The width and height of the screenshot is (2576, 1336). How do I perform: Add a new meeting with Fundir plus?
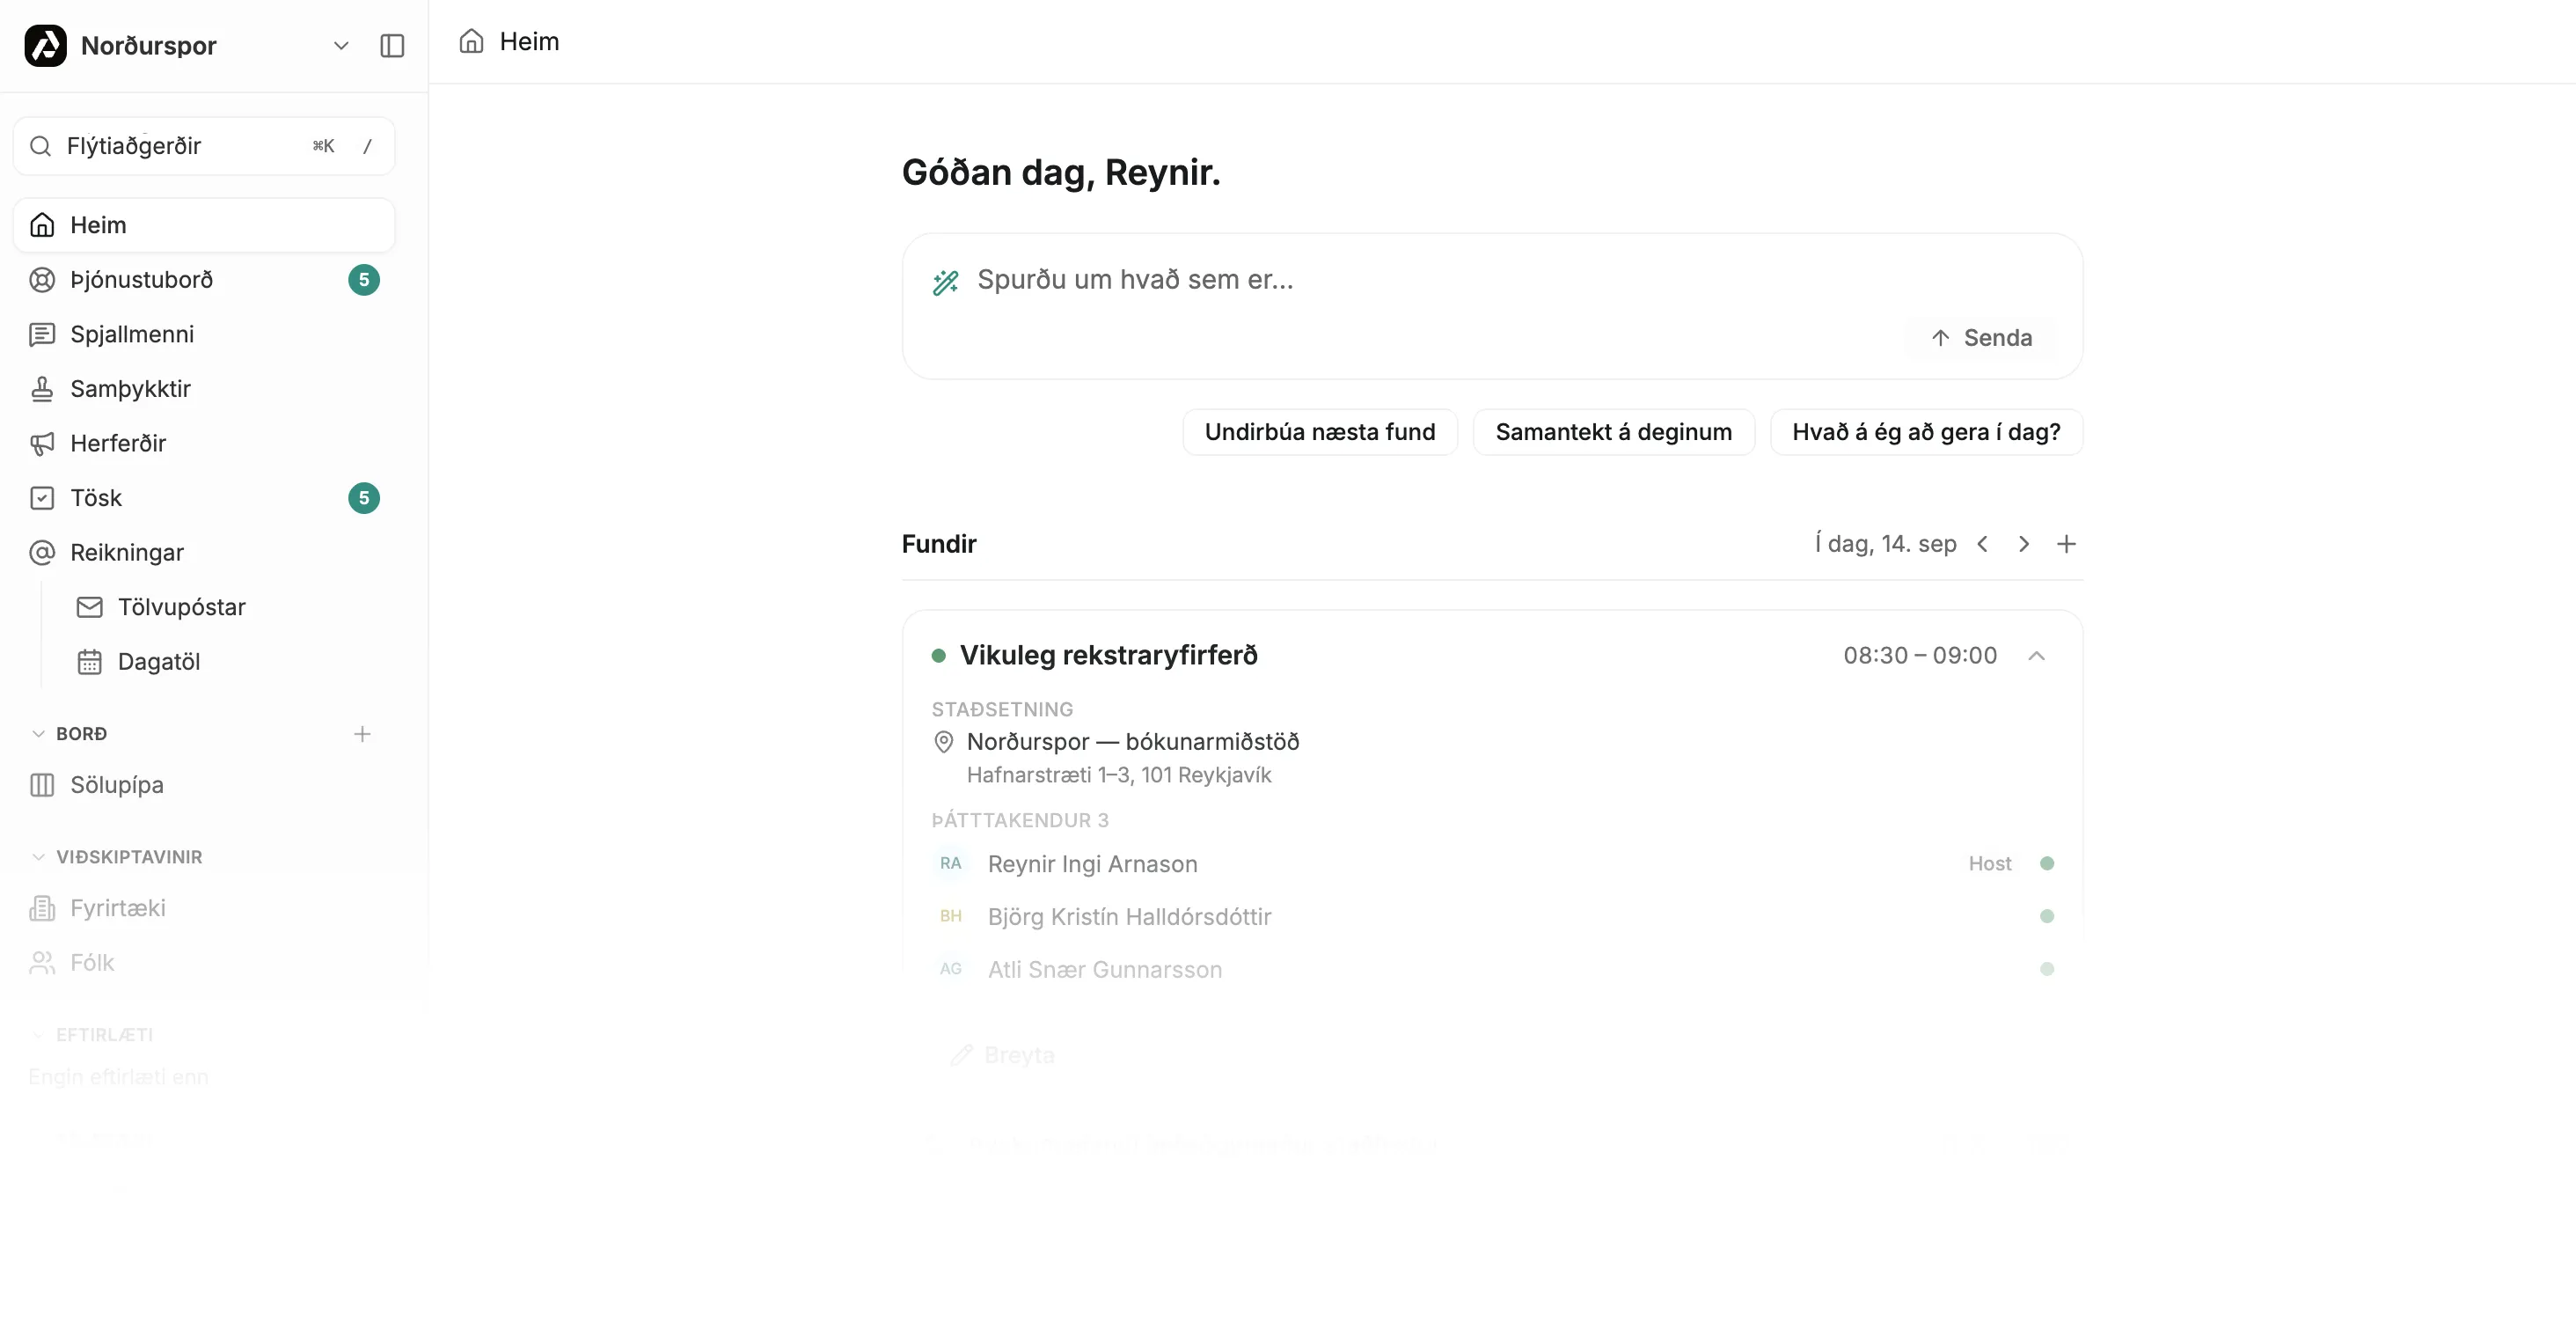[x=2066, y=544]
